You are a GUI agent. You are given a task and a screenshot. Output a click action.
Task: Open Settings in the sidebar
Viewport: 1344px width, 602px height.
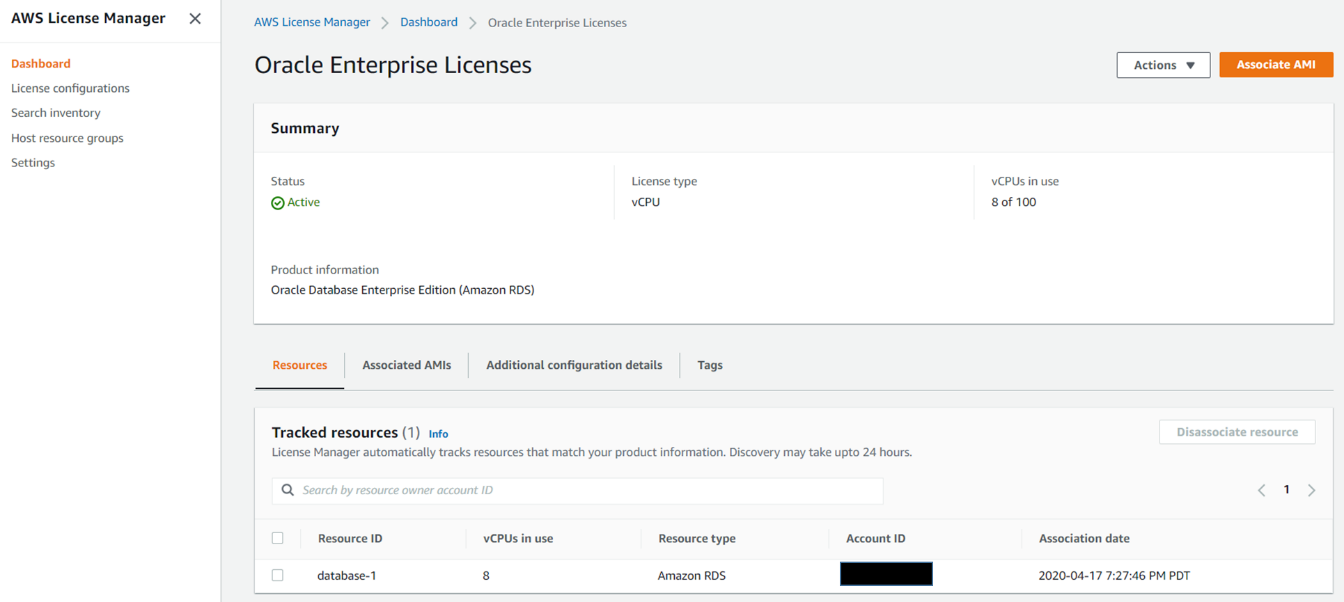(33, 163)
